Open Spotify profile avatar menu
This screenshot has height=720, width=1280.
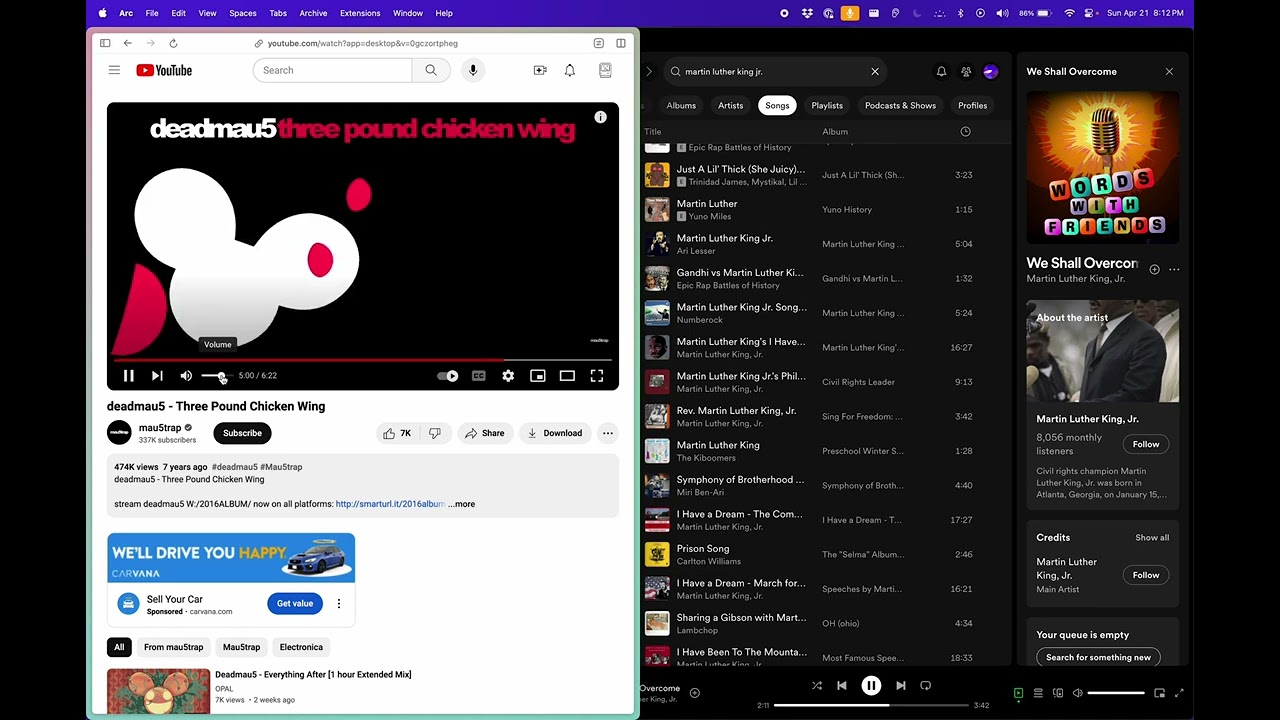pyautogui.click(x=991, y=72)
